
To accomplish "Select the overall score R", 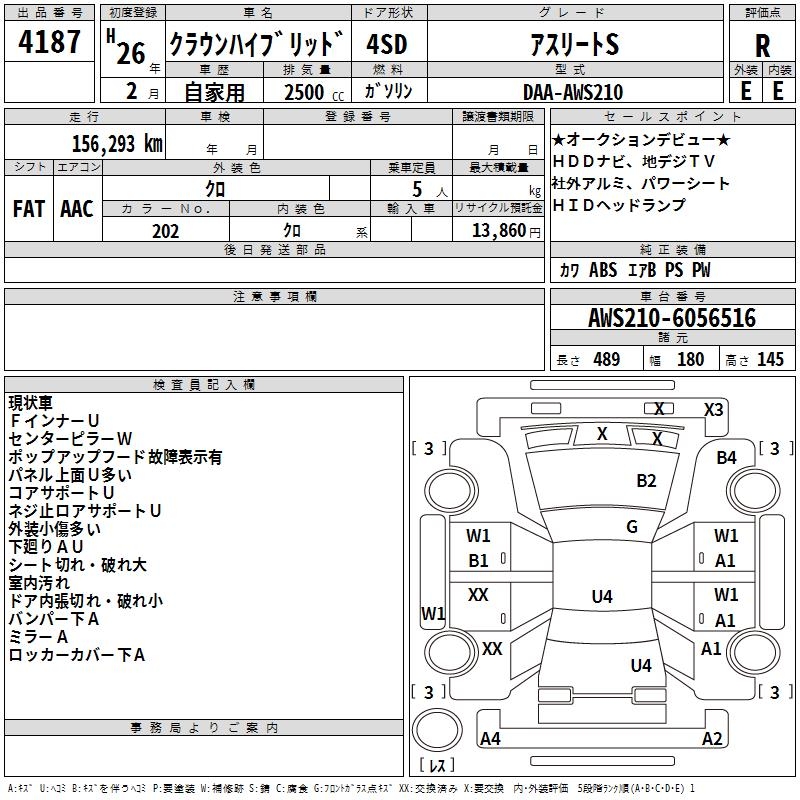I will 762,46.
